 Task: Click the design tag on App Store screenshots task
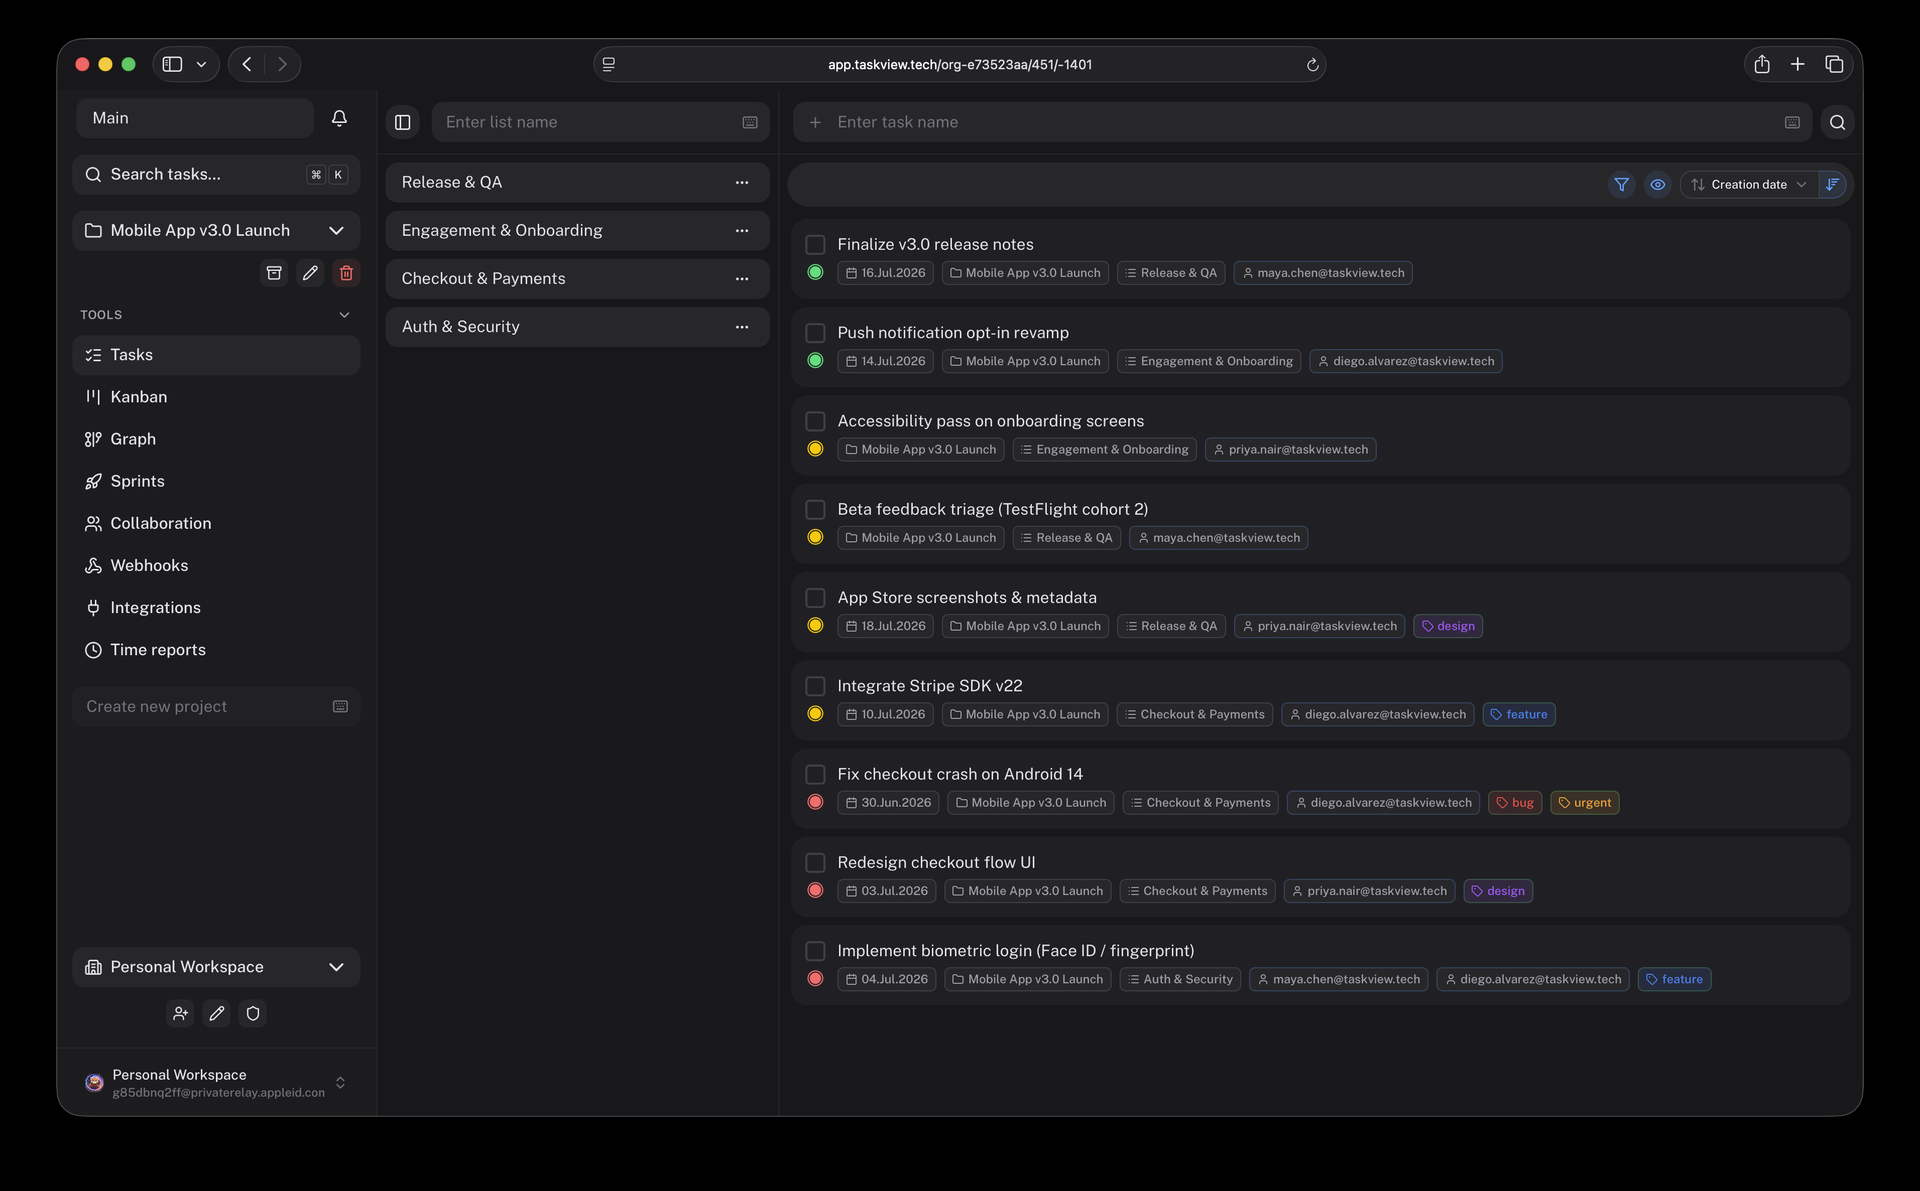click(1447, 626)
